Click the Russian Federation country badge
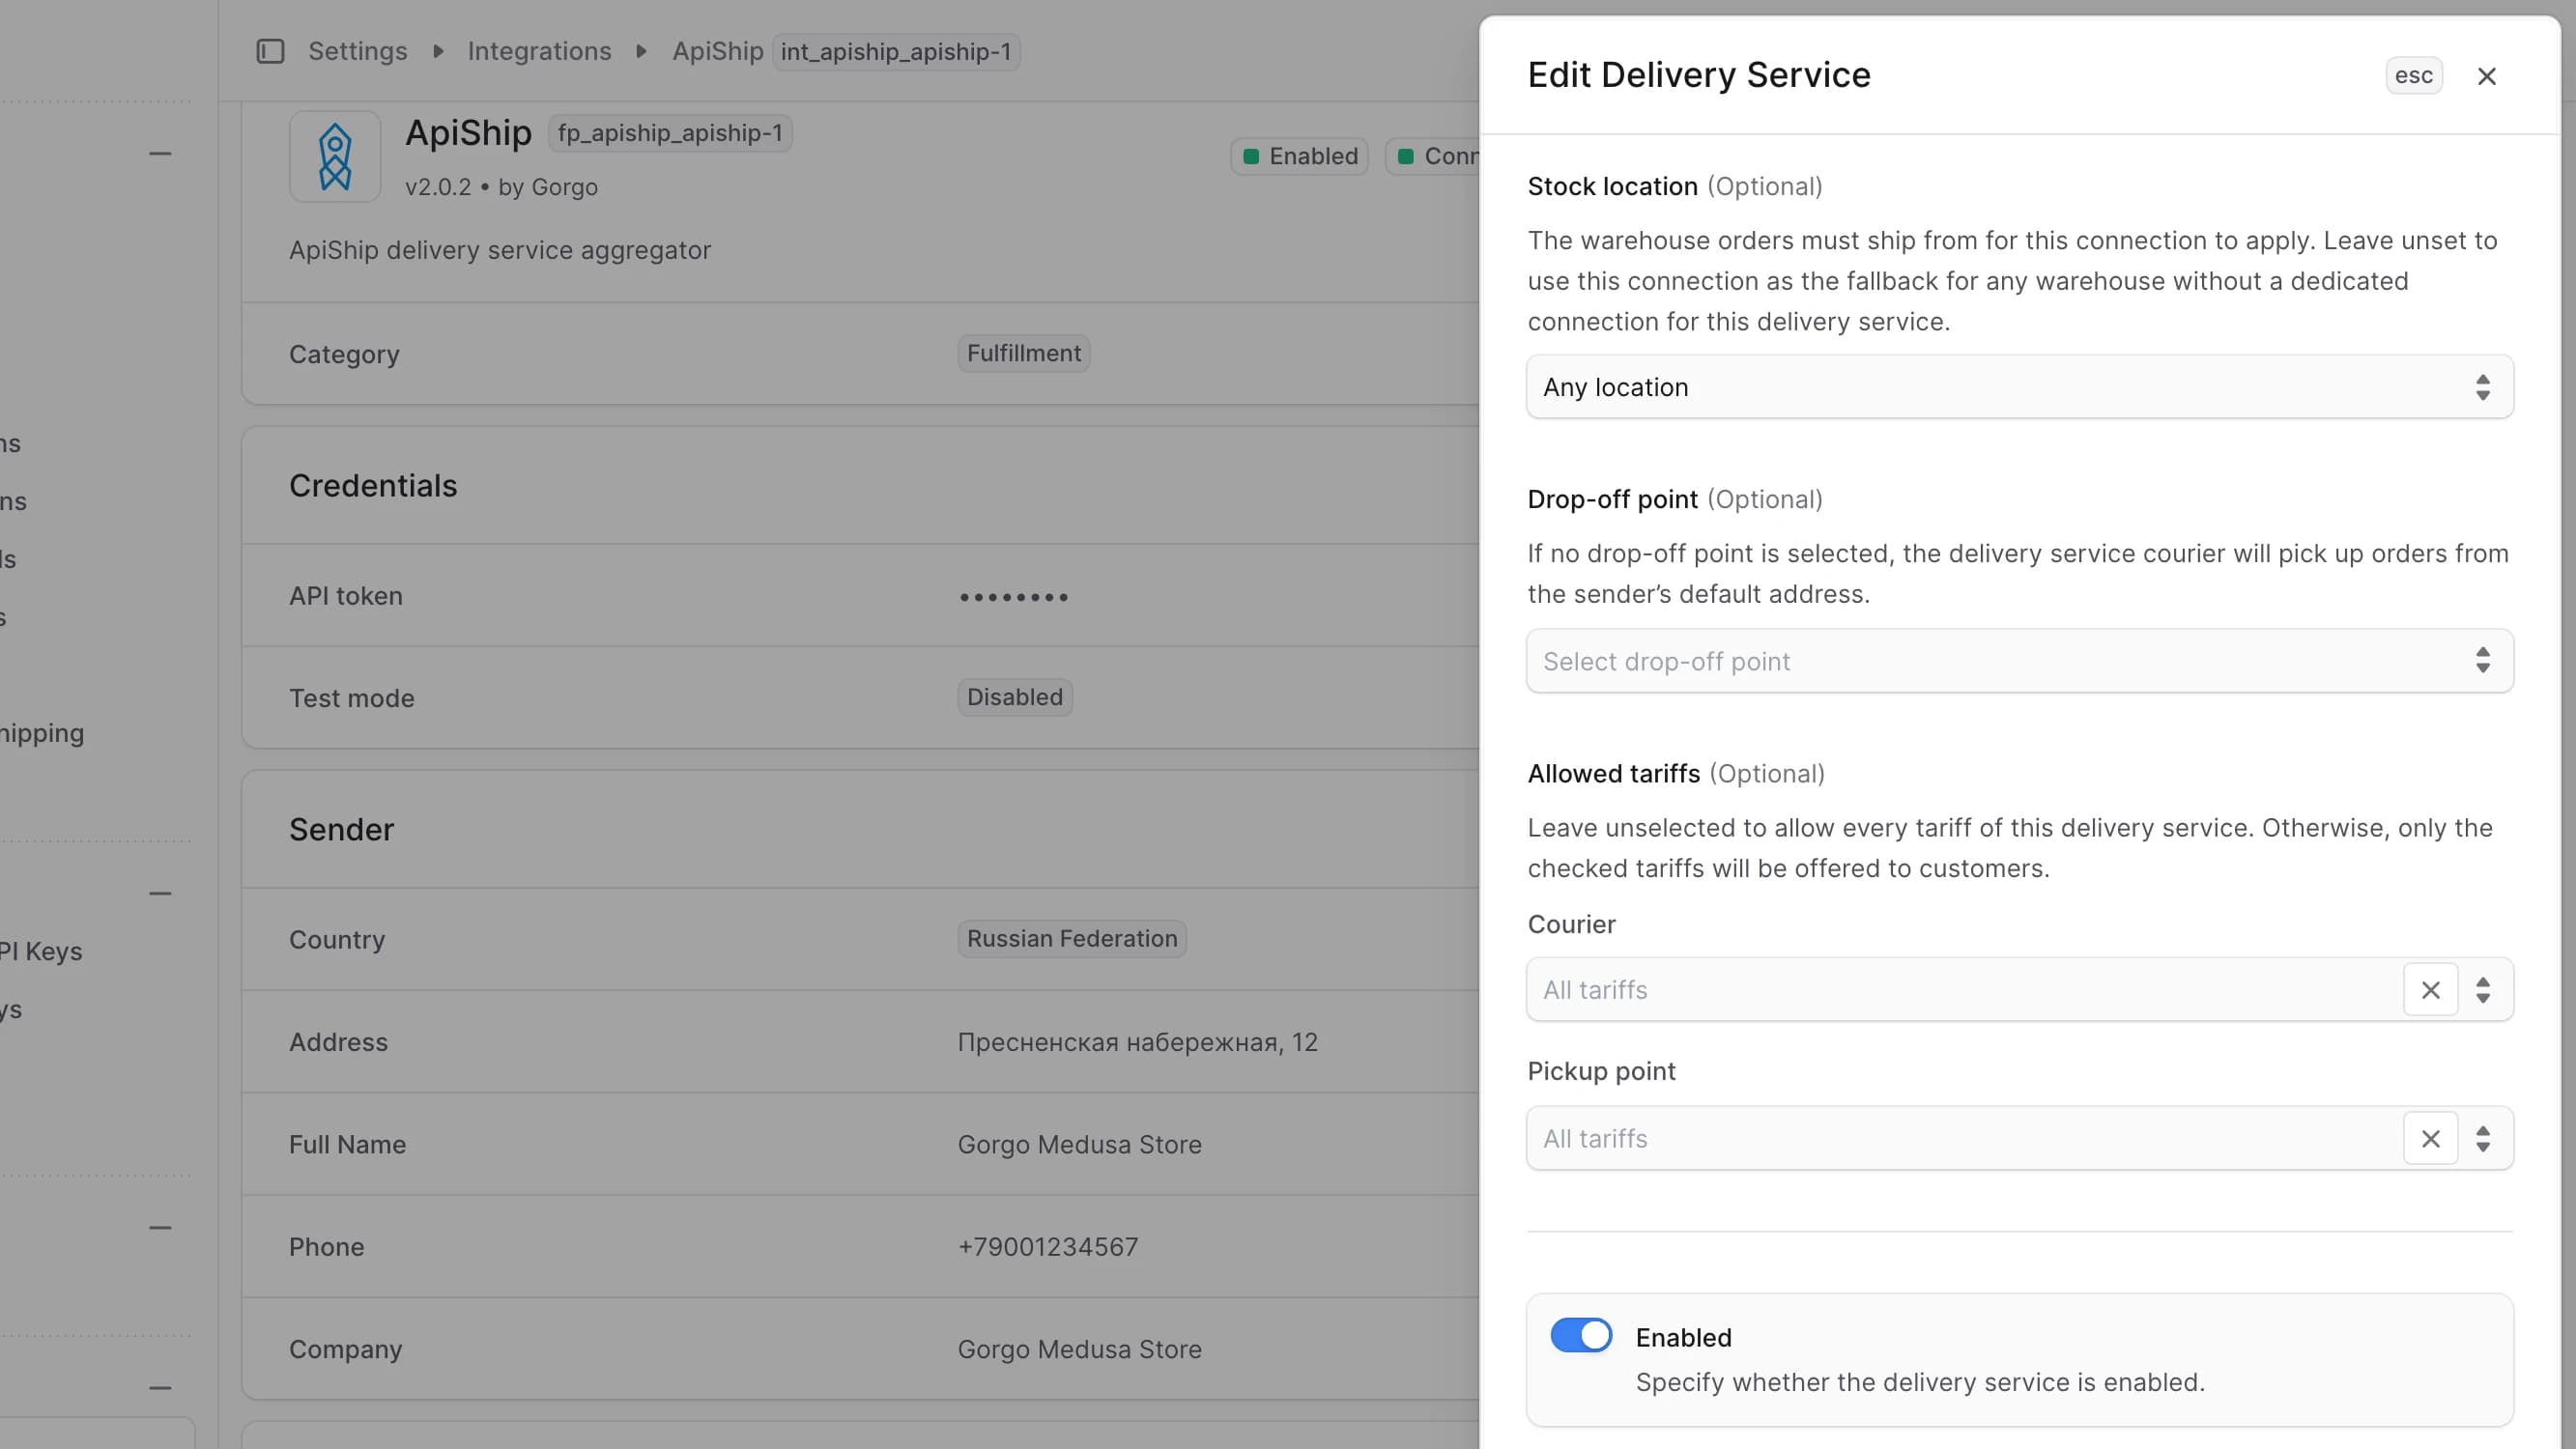 [x=1072, y=939]
